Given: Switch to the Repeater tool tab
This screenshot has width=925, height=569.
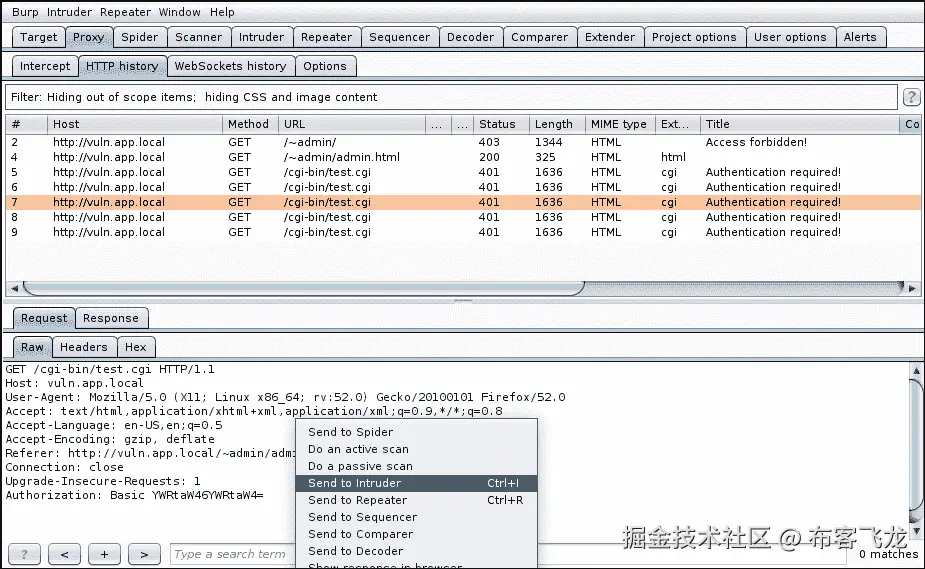Looking at the screenshot, I should click(x=326, y=37).
